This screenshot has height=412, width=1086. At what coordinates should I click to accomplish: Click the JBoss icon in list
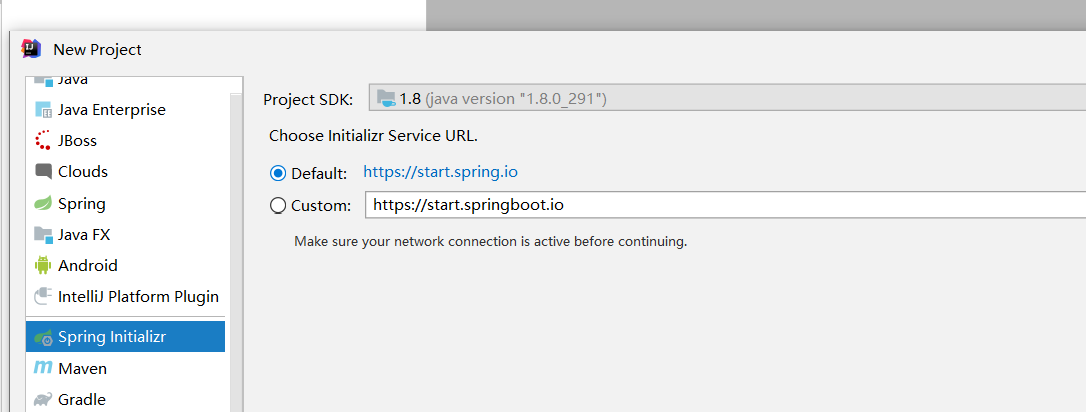click(x=43, y=141)
